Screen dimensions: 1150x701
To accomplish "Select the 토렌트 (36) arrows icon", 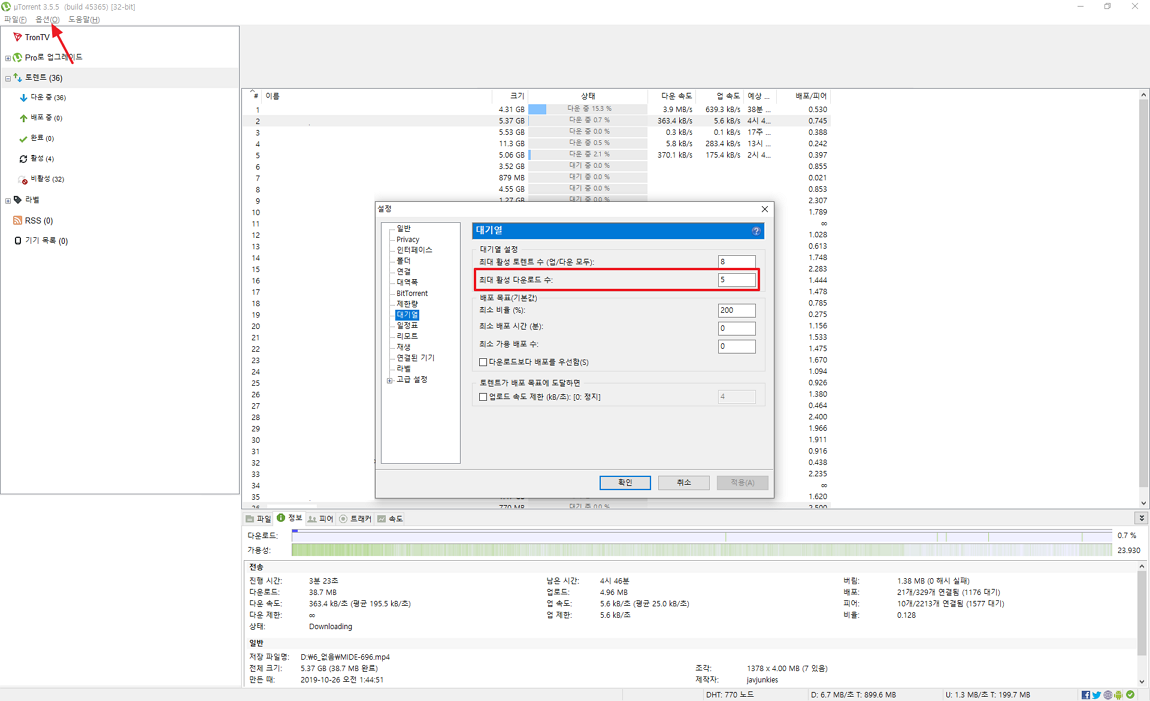I will pos(18,77).
